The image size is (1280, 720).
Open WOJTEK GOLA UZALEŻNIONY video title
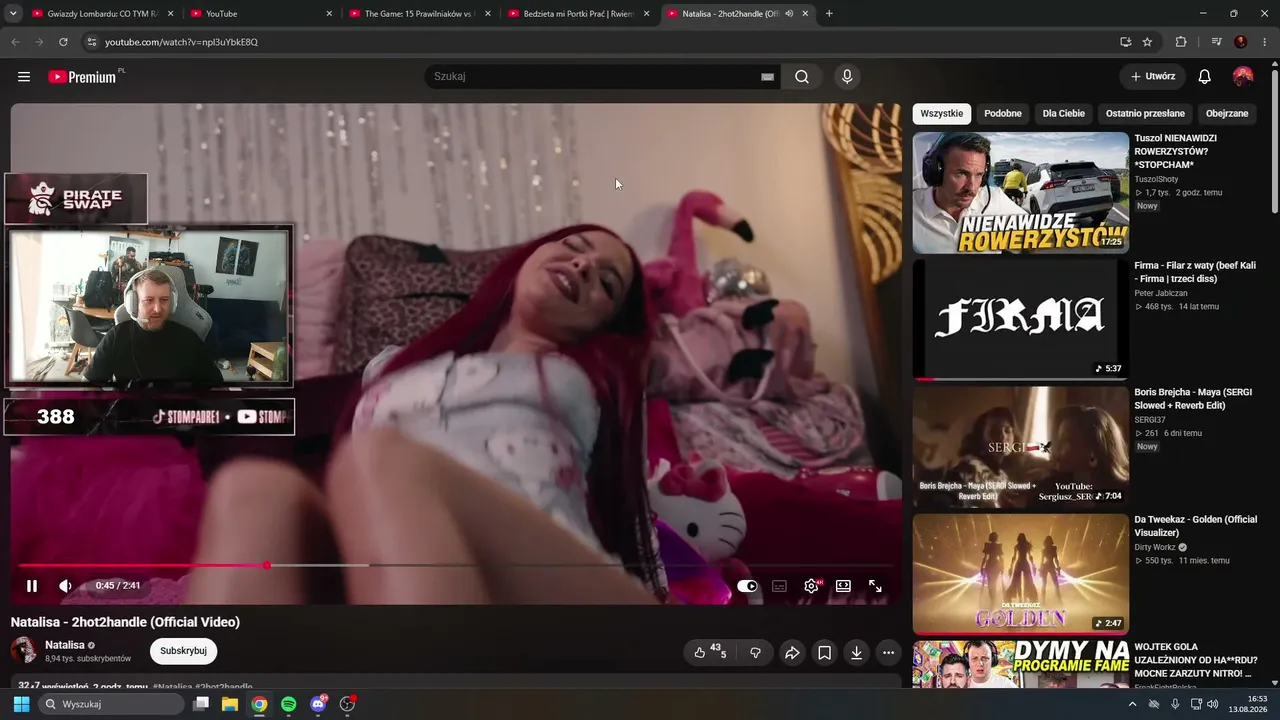click(x=1198, y=660)
